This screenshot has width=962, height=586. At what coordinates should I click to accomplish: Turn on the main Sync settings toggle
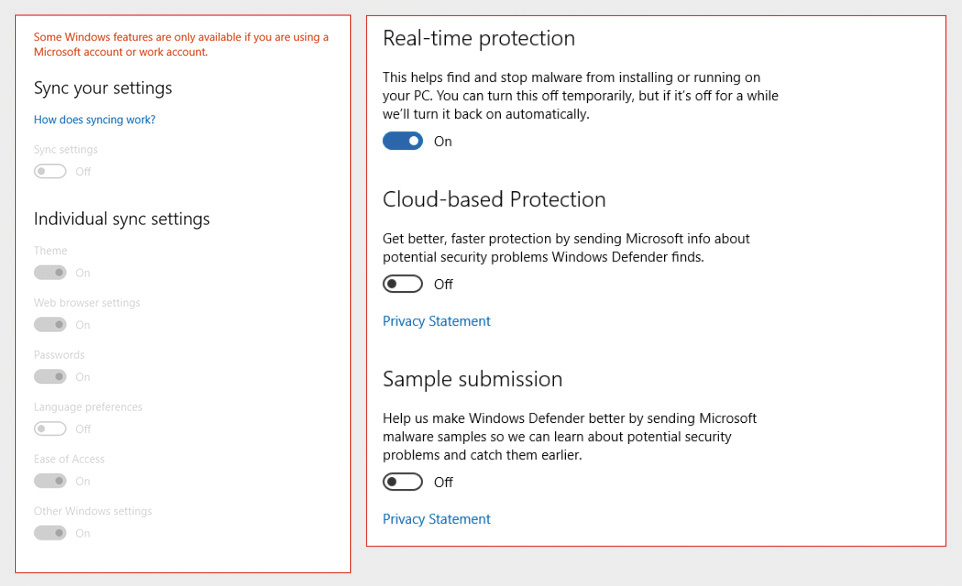(x=50, y=171)
